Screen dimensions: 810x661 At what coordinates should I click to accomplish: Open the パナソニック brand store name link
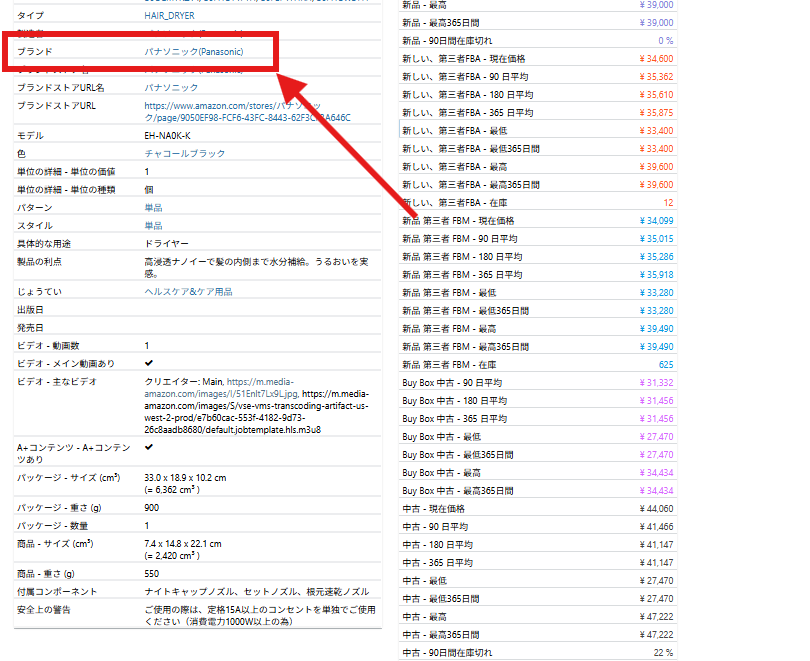[176, 88]
